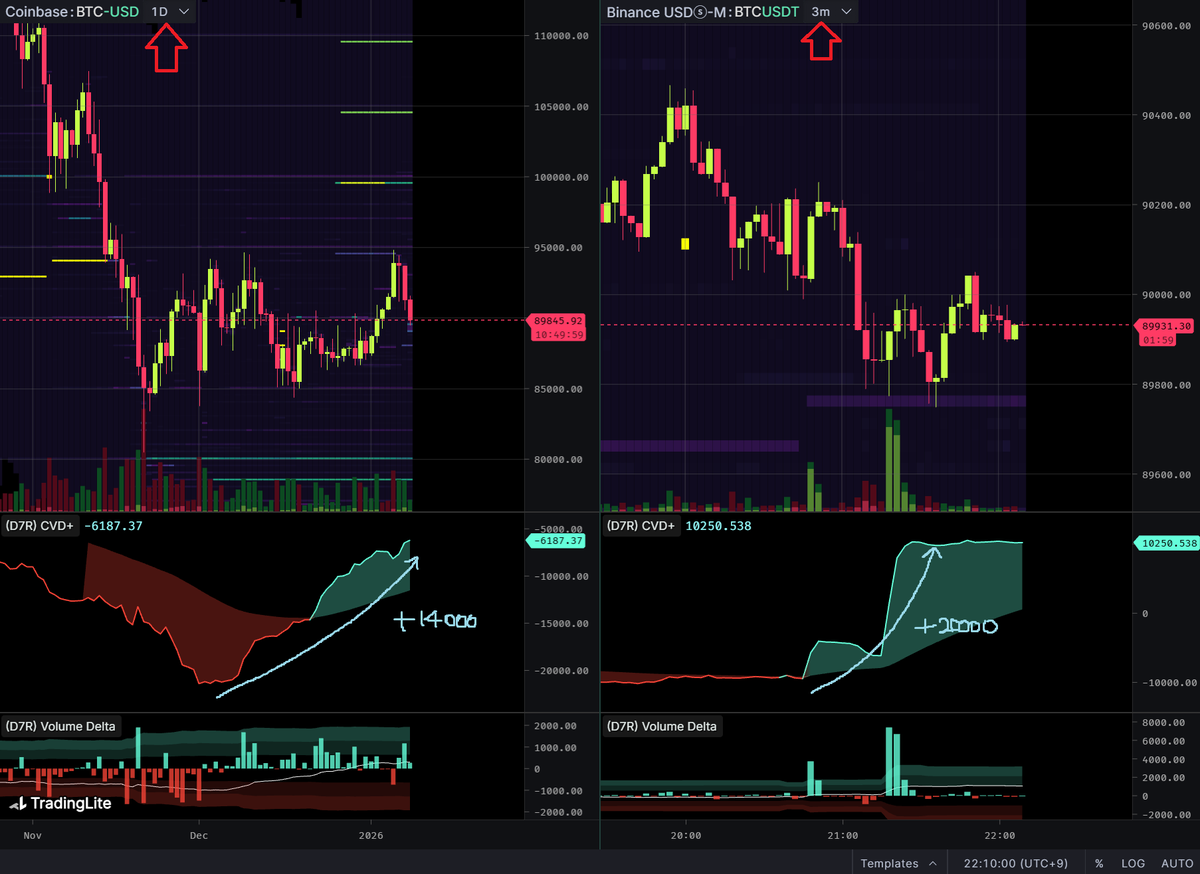This screenshot has height=874, width=1200.
Task: Click the Dec label on time axis
Action: [x=198, y=835]
